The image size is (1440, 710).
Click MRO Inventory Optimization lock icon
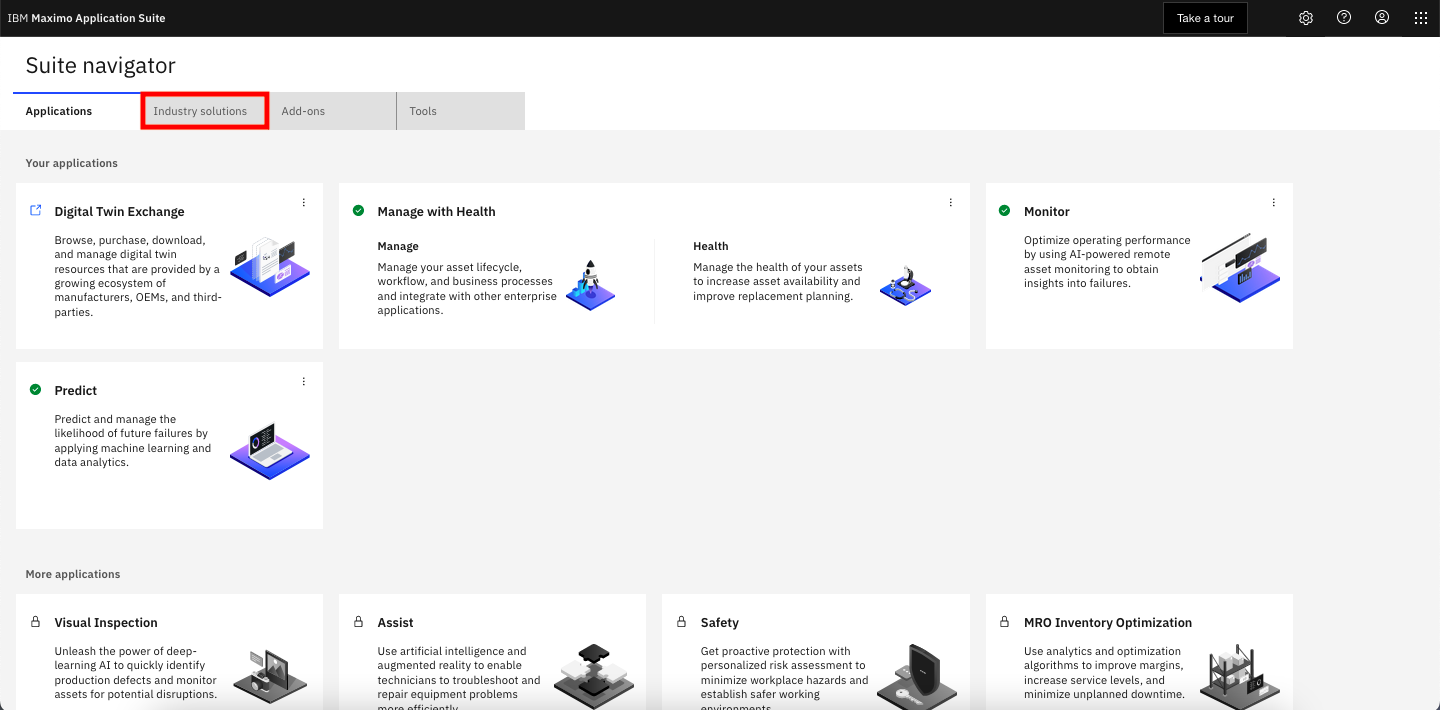[x=1005, y=622]
